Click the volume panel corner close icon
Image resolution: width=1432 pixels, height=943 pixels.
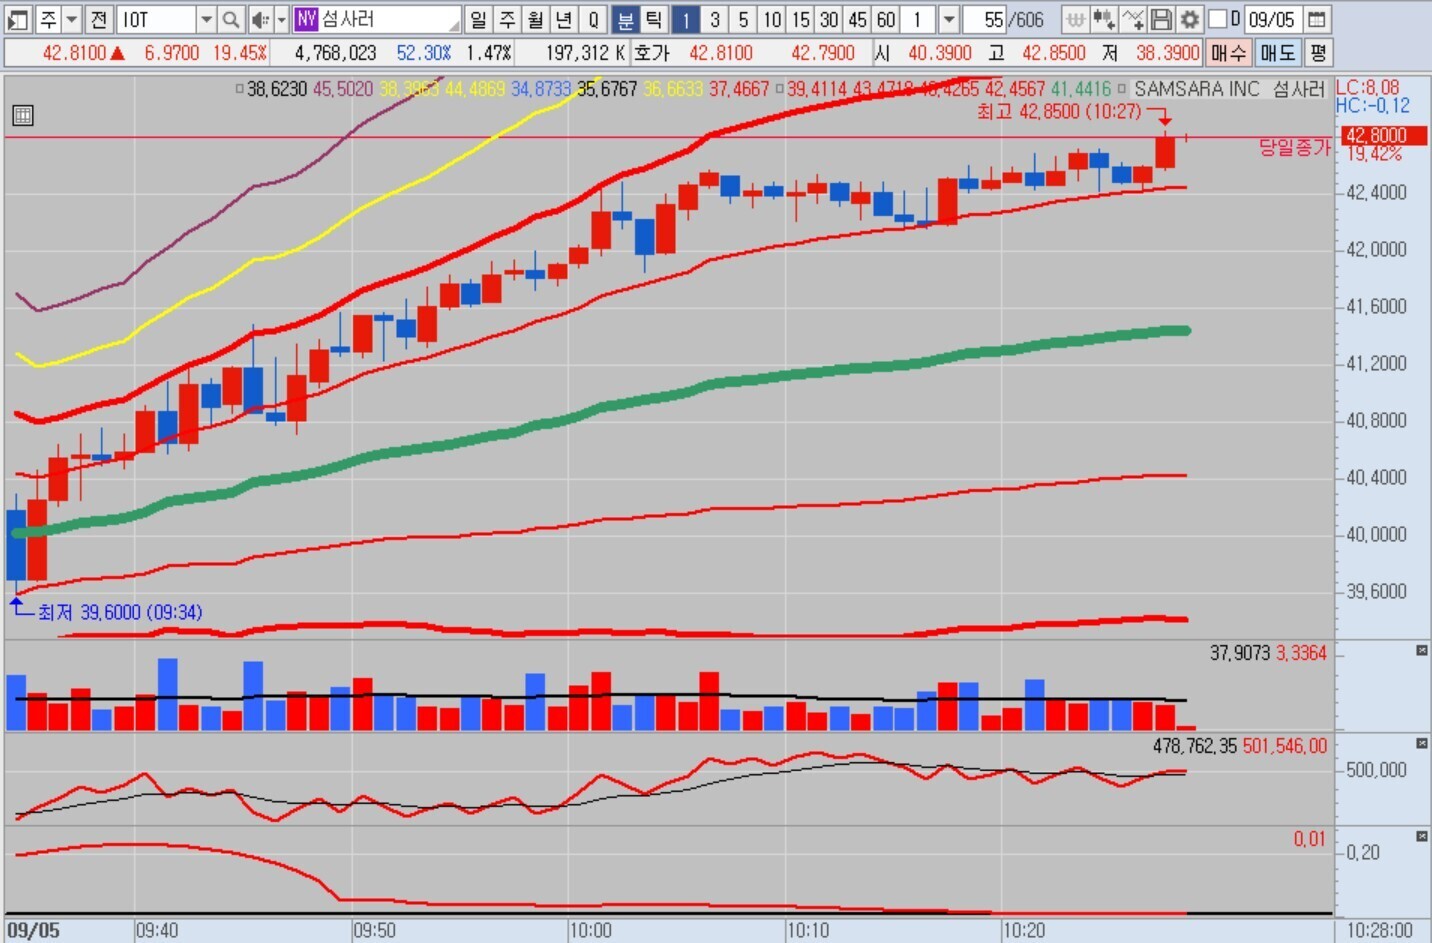[1421, 651]
